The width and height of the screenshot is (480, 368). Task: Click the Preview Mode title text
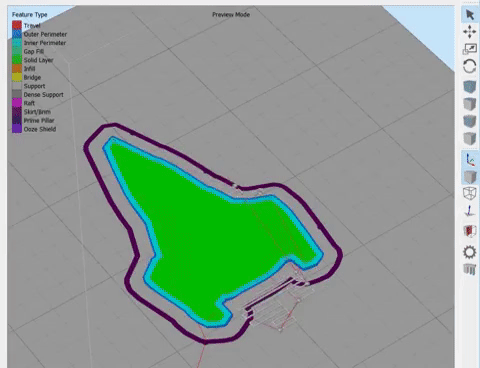(x=231, y=15)
